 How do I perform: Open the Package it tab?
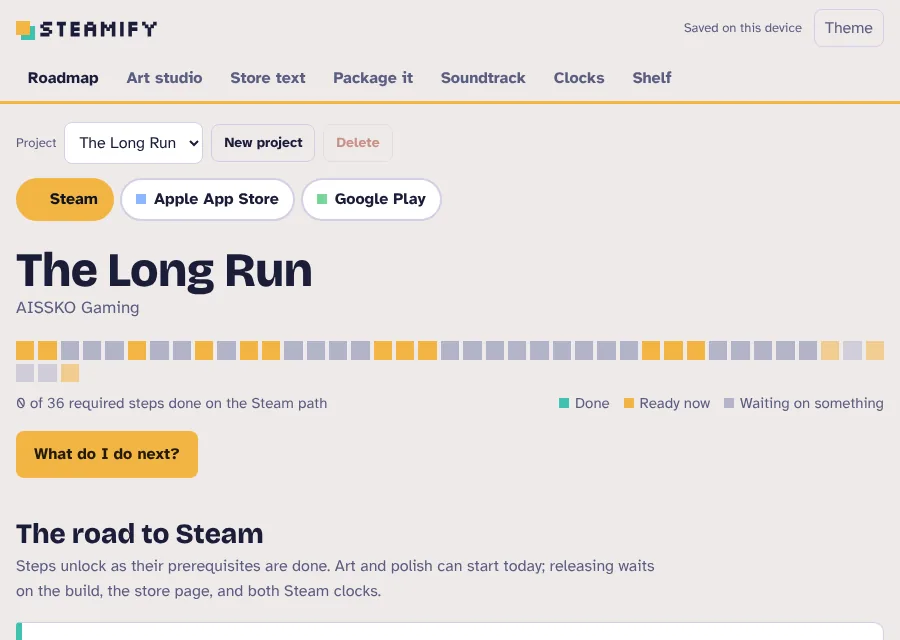[373, 78]
